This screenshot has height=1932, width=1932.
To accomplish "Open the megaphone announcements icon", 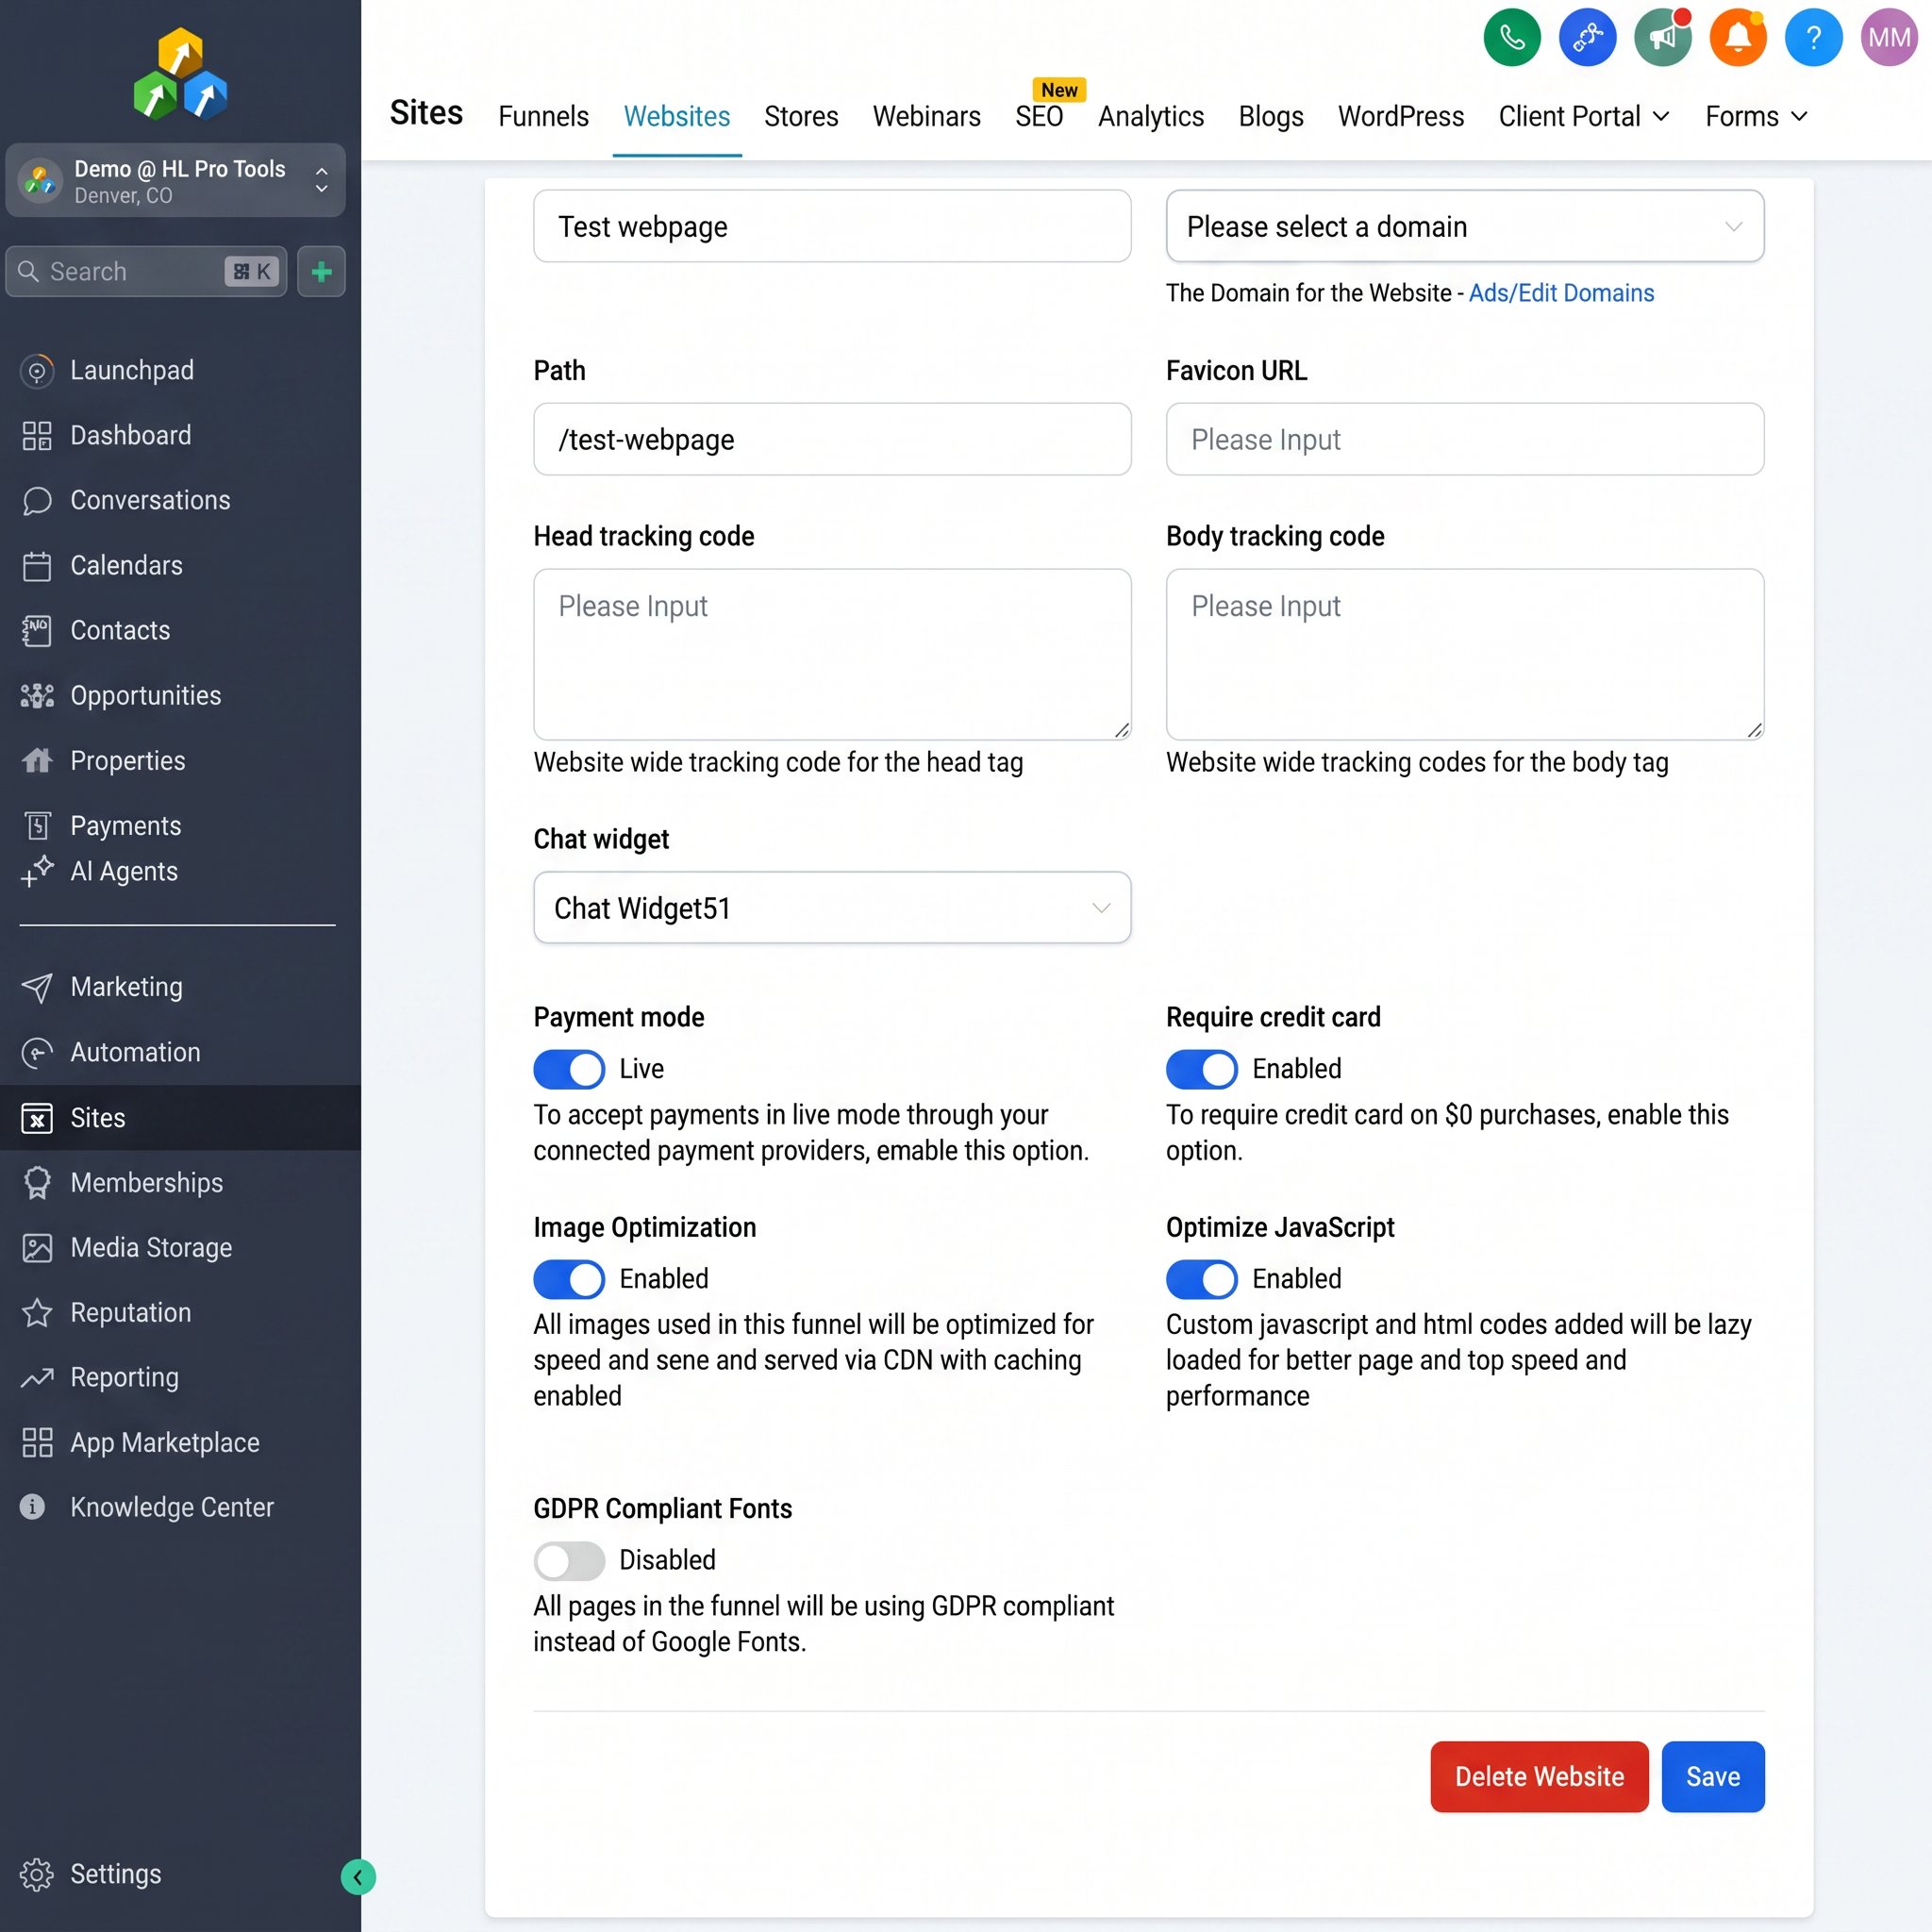I will pos(1662,38).
